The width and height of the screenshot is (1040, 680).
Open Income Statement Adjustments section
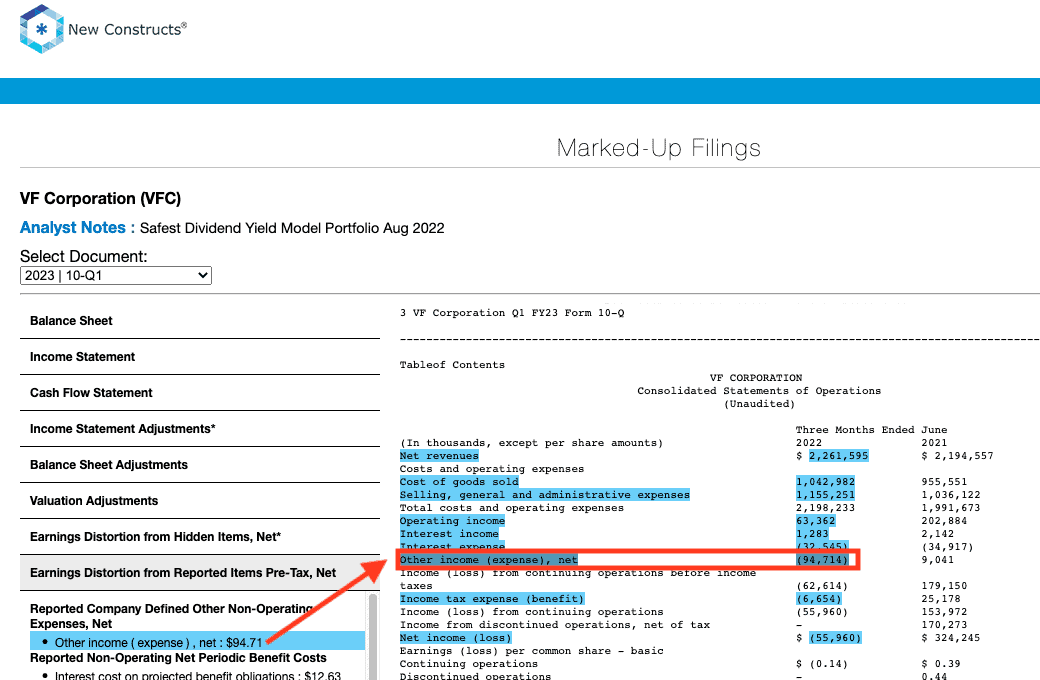coord(200,429)
